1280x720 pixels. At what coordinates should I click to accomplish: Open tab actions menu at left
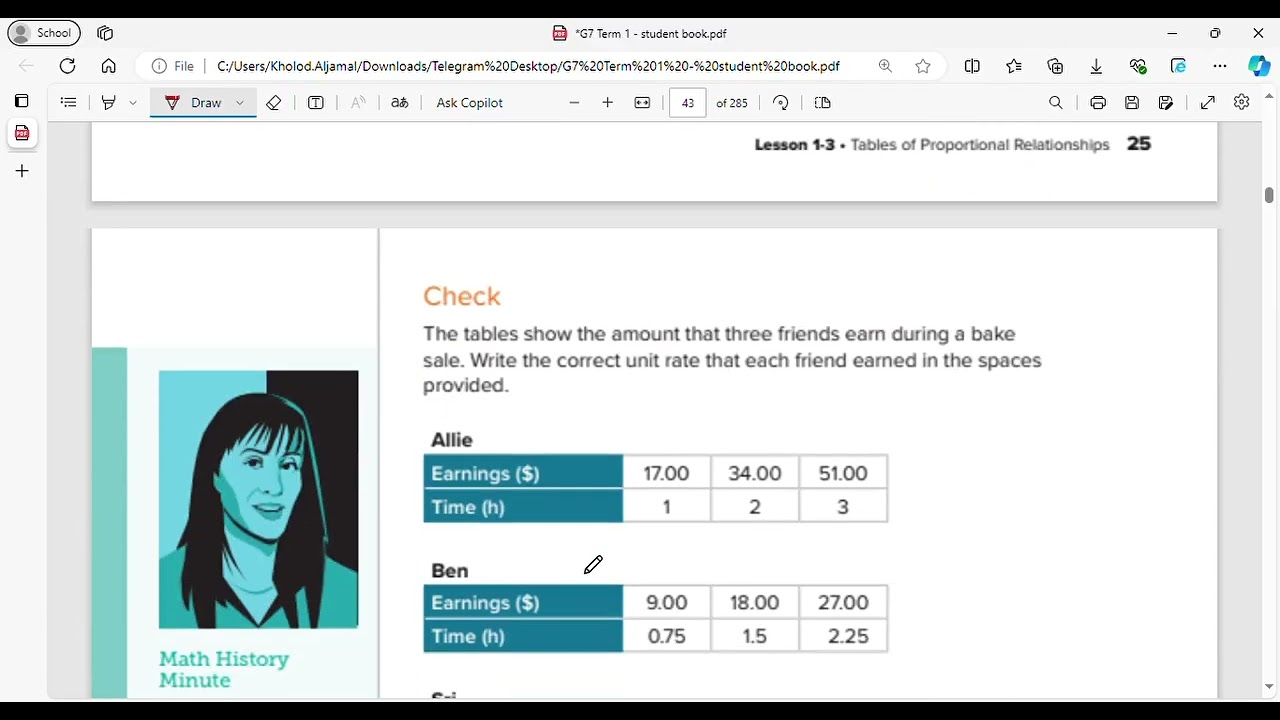(21, 101)
